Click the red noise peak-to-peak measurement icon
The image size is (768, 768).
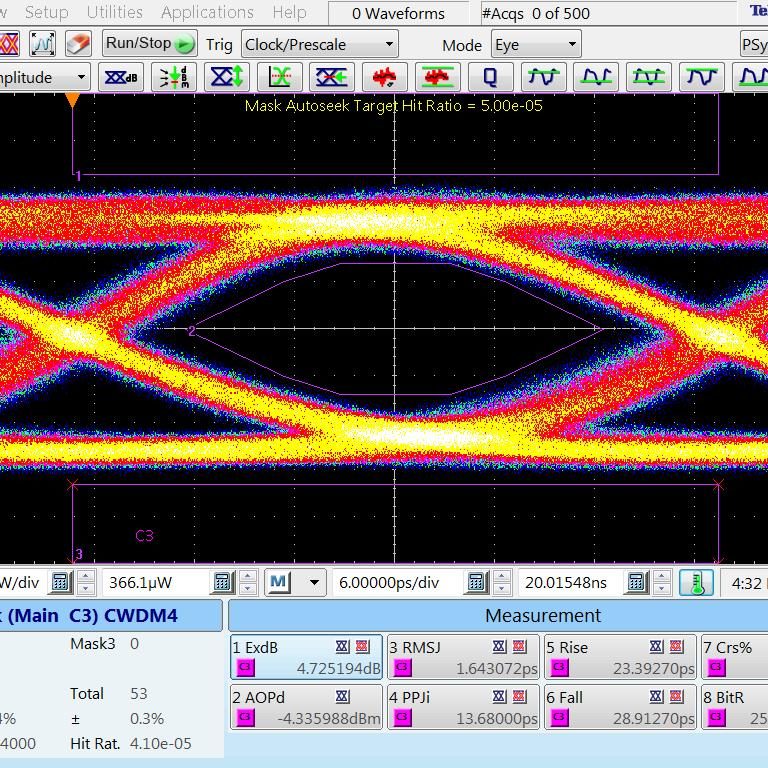[x=385, y=77]
